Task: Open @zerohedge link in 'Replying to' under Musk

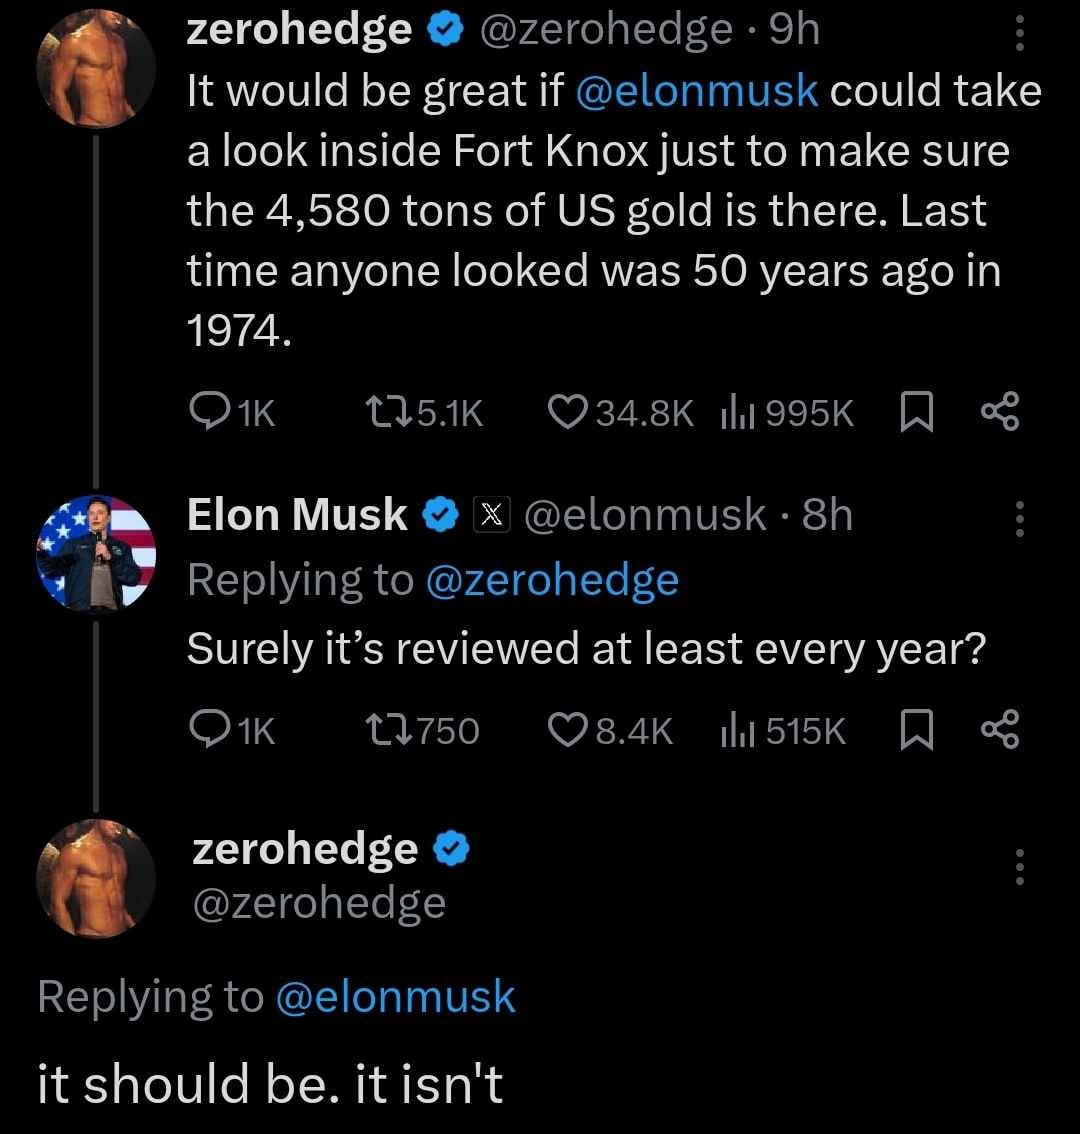Action: tap(552, 580)
